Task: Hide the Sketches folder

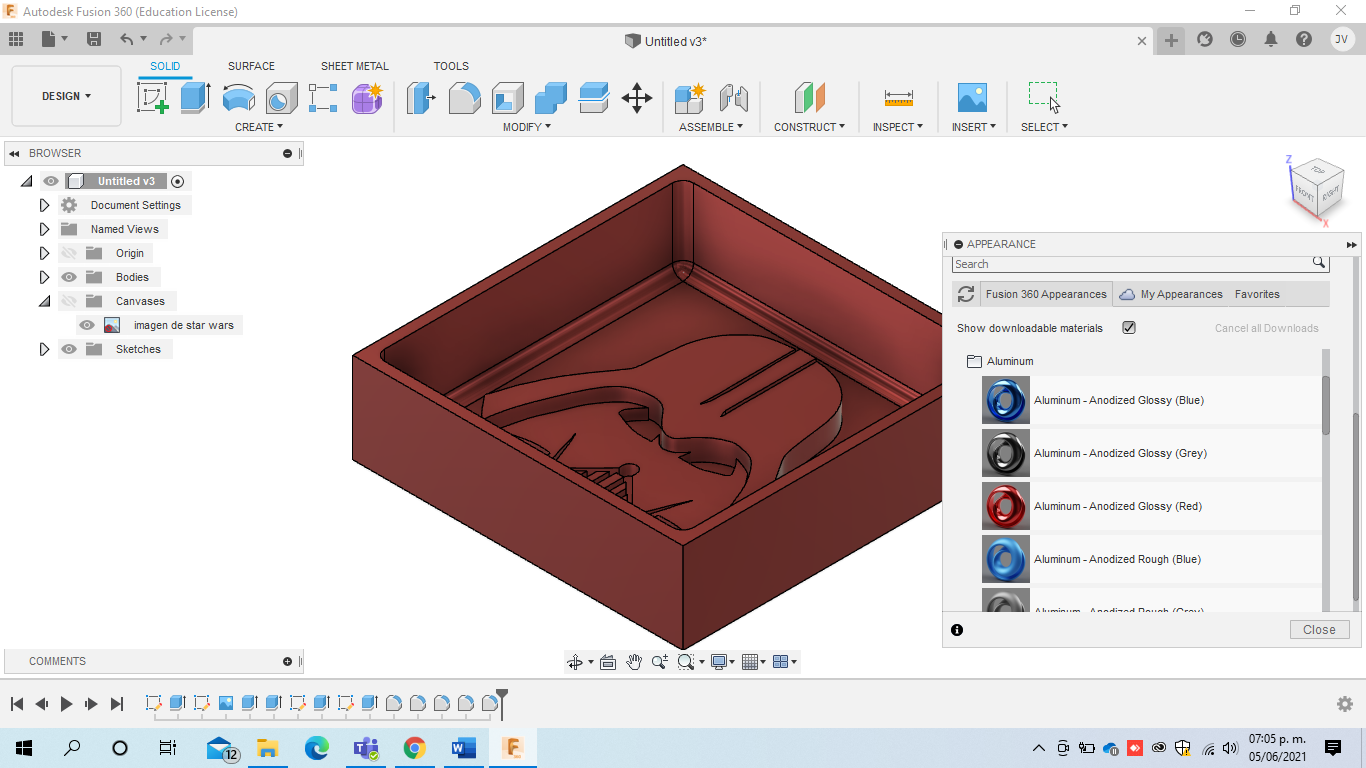Action: click(x=69, y=349)
